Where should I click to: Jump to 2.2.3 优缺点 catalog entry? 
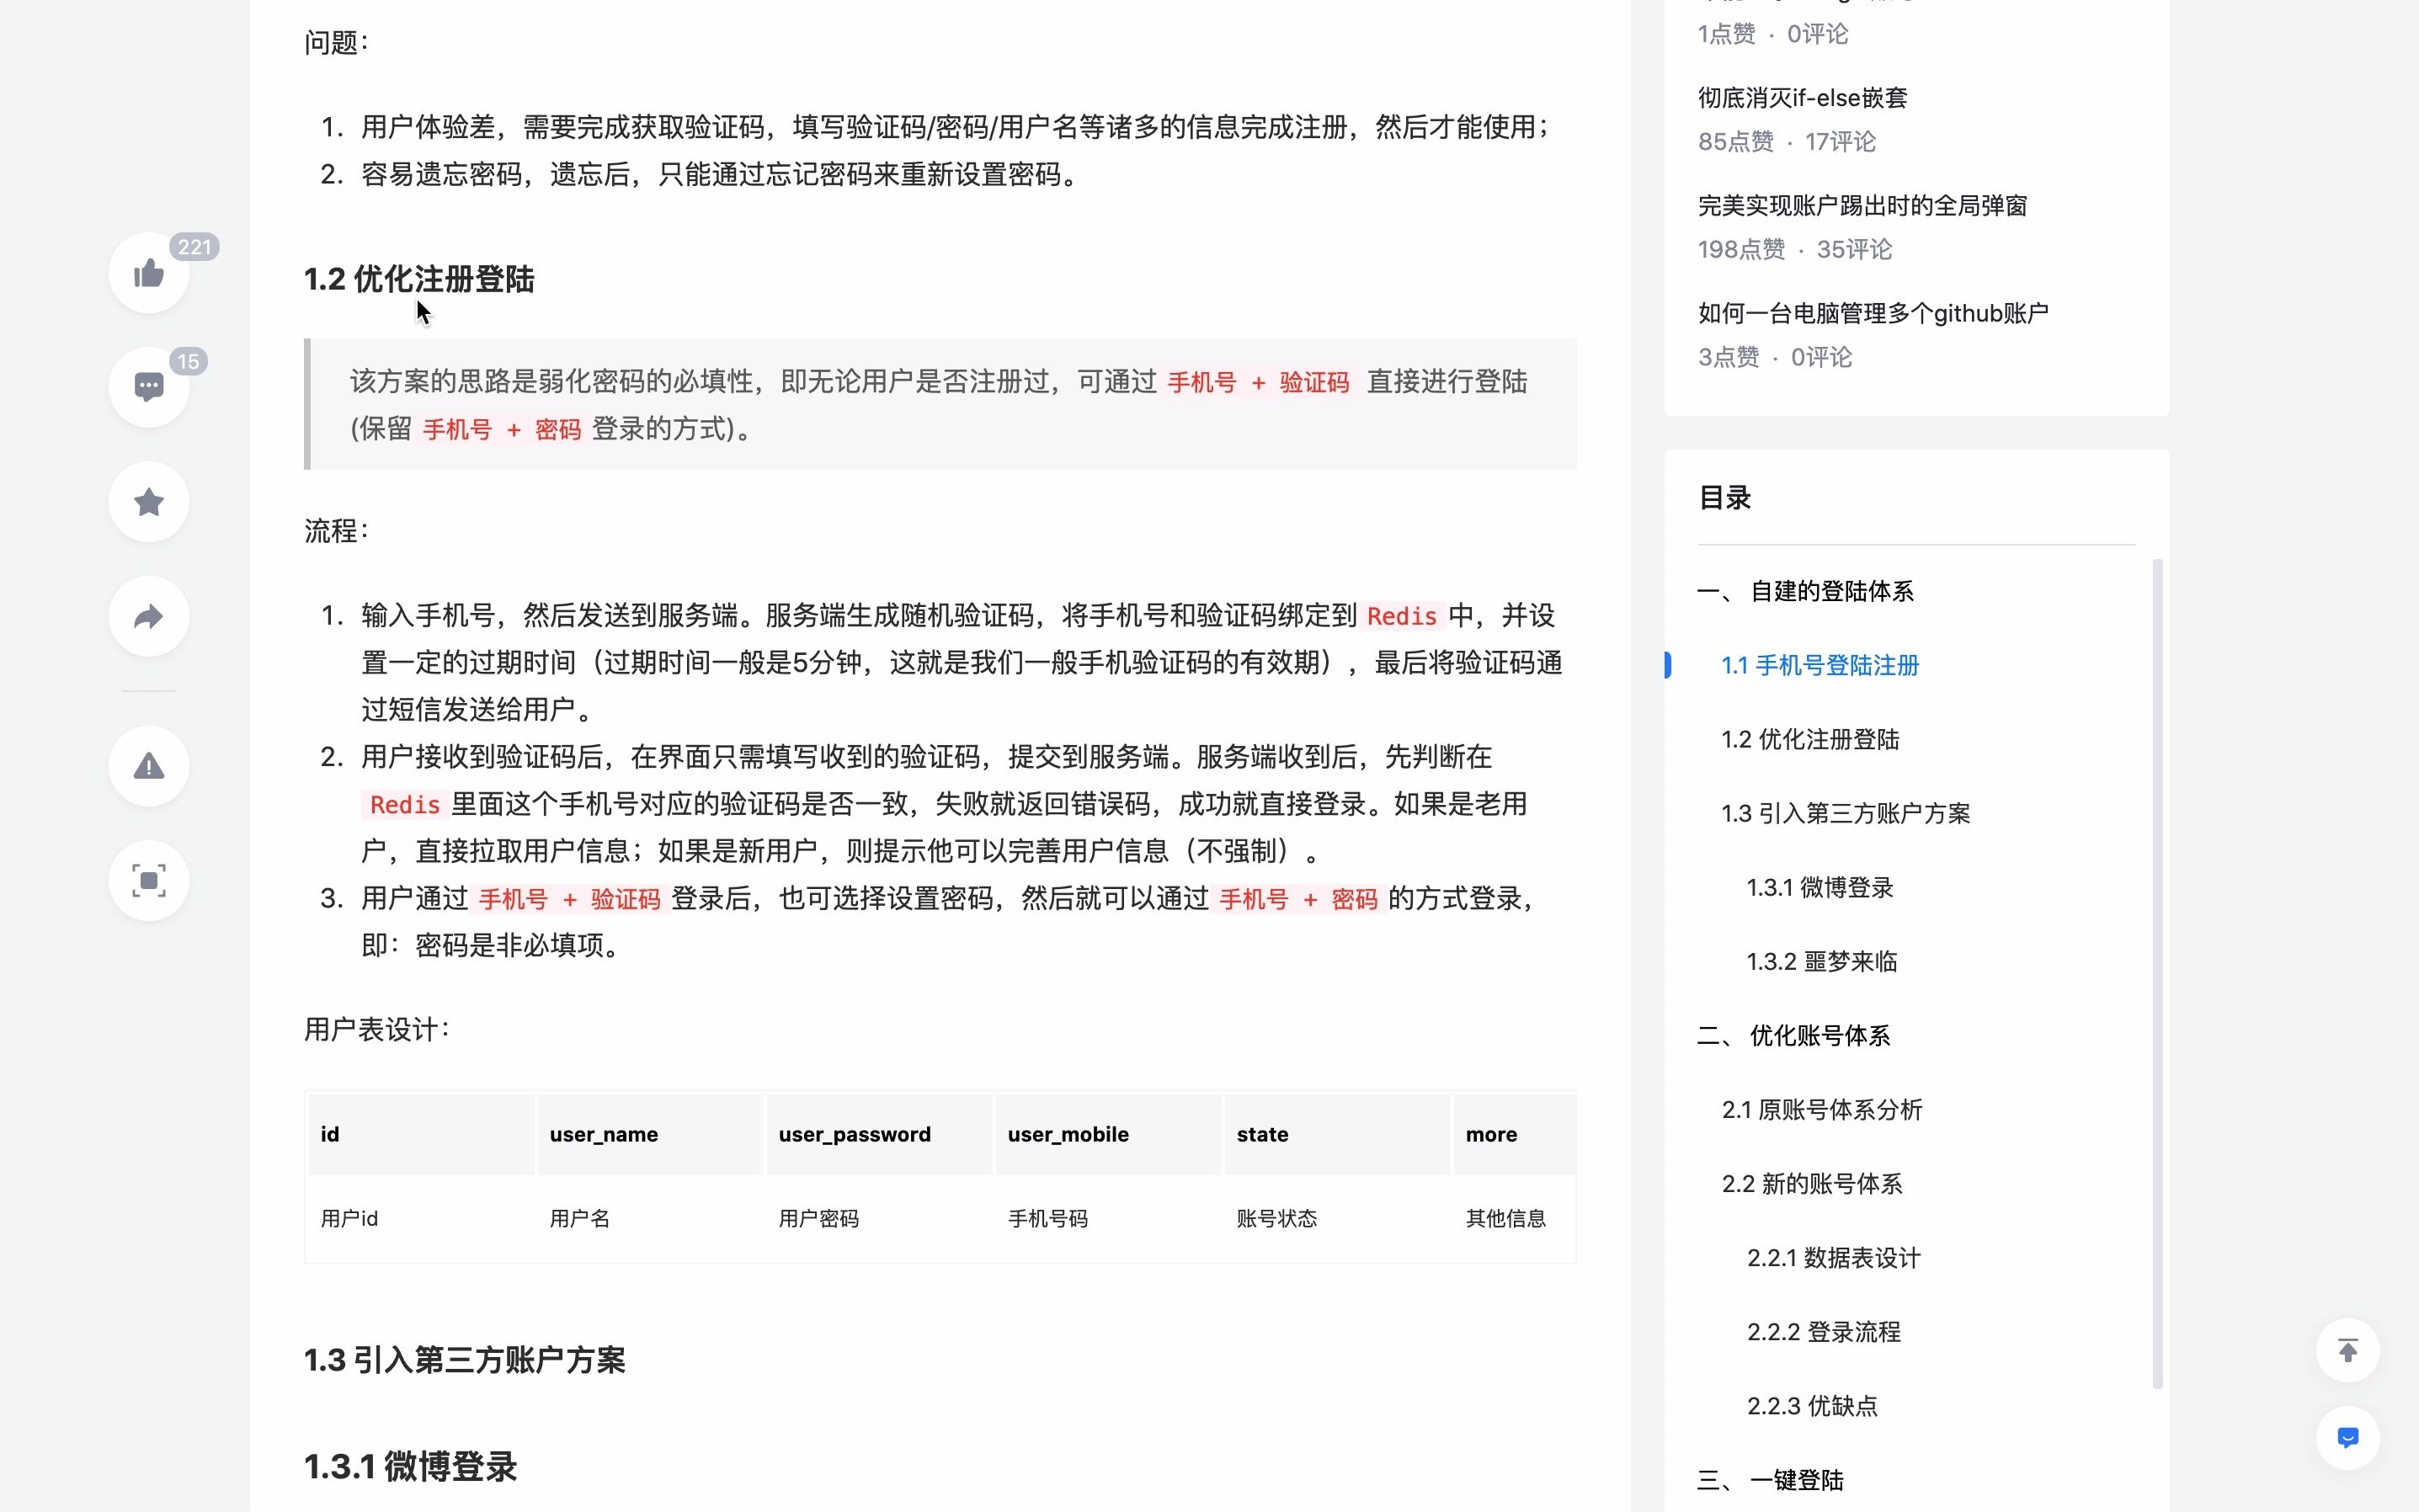[1812, 1405]
